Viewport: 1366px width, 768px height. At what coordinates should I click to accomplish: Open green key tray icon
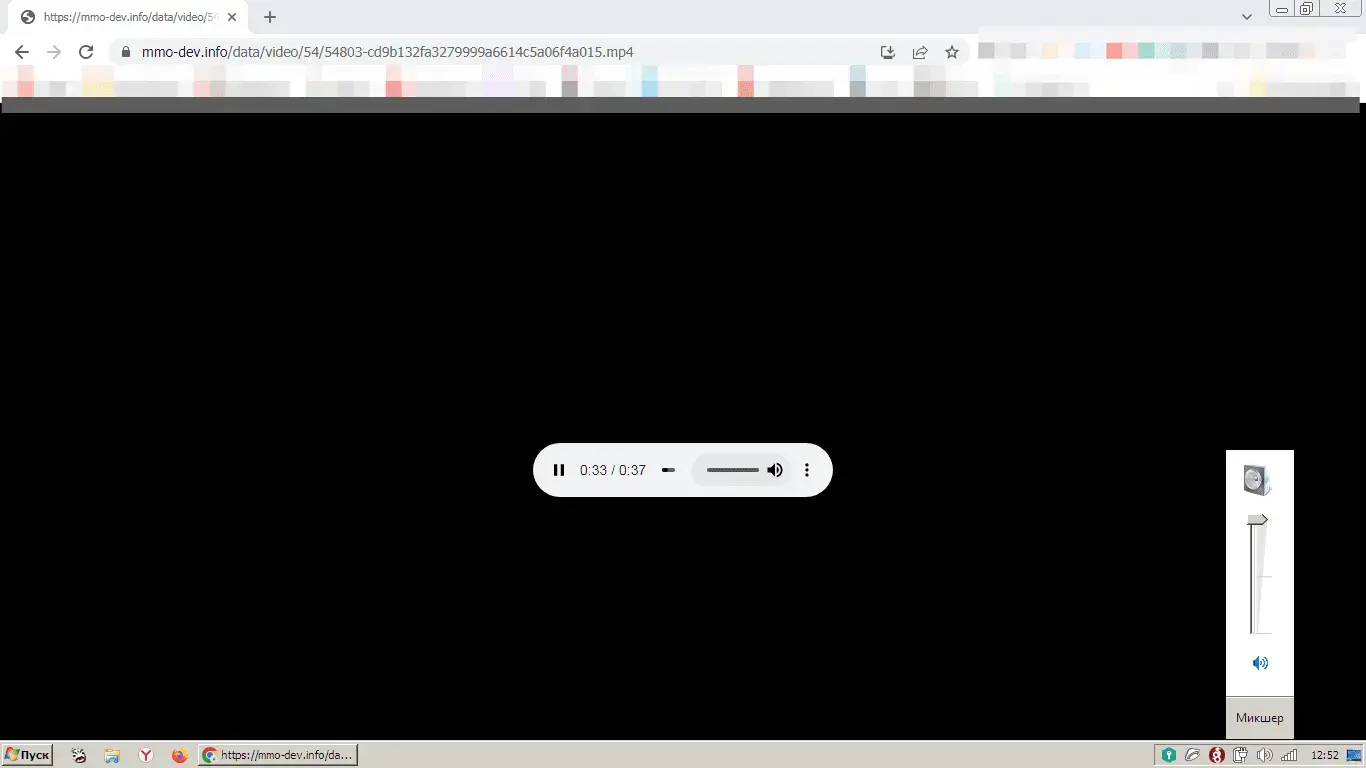1168,755
